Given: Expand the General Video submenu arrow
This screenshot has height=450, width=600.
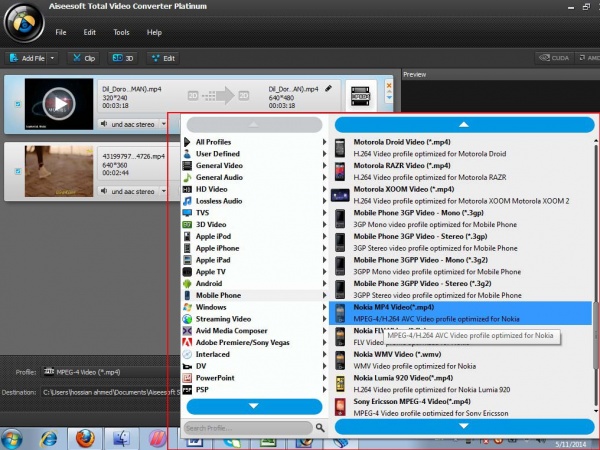Looking at the screenshot, I should coord(324,166).
